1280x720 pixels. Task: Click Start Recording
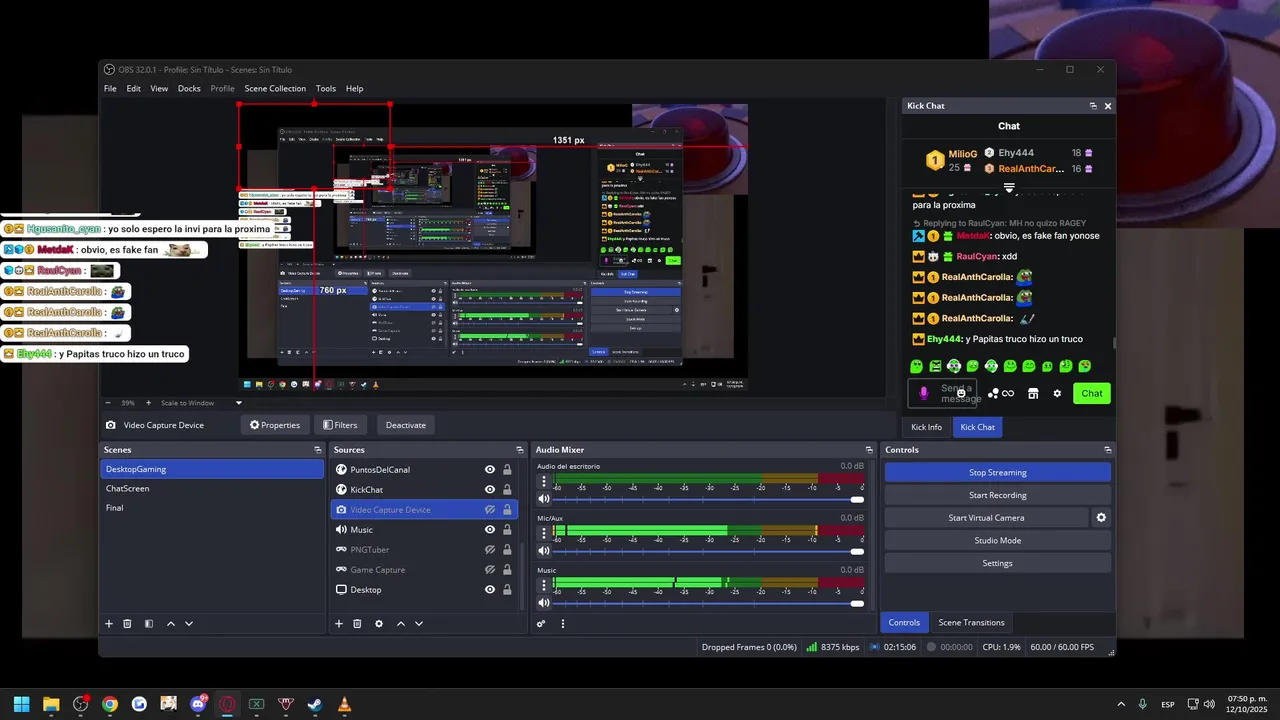coord(998,495)
